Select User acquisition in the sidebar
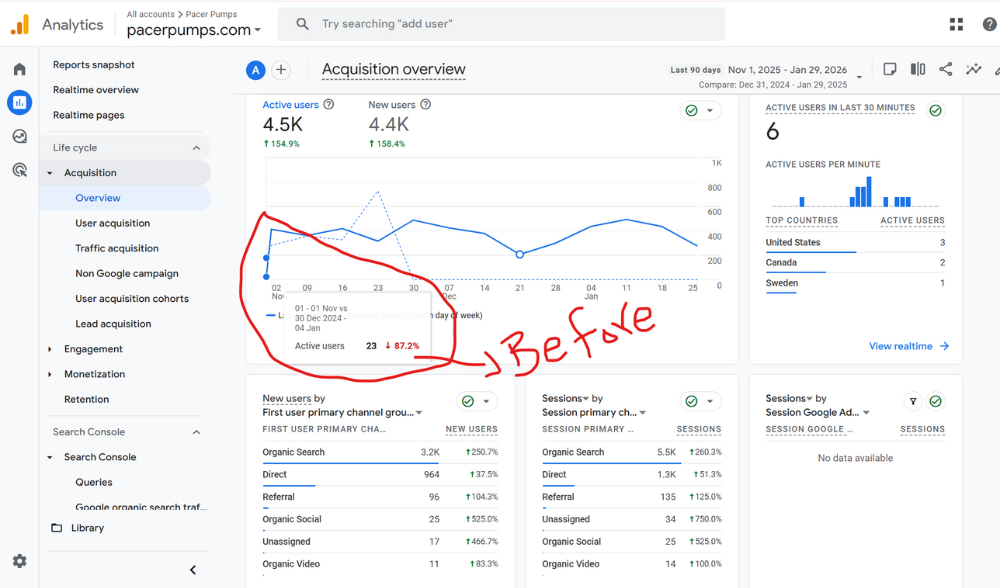The height and width of the screenshot is (588, 1000). pos(110,223)
